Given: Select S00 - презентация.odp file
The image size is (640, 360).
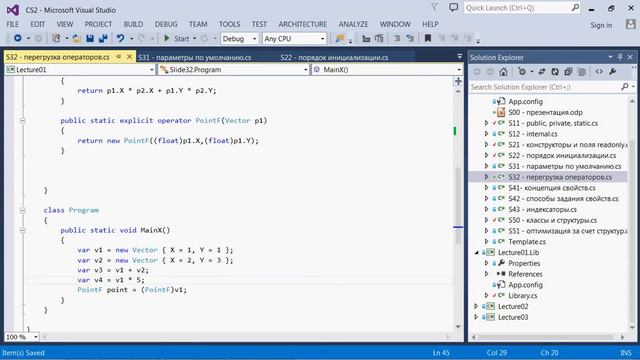Looking at the screenshot, I should pyautogui.click(x=545, y=112).
